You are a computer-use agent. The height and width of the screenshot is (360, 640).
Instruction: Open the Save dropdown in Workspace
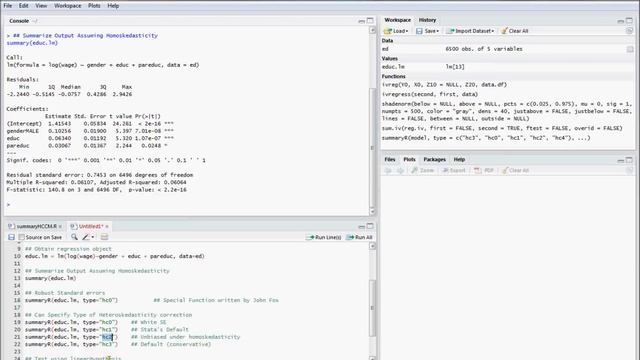[x=438, y=31]
